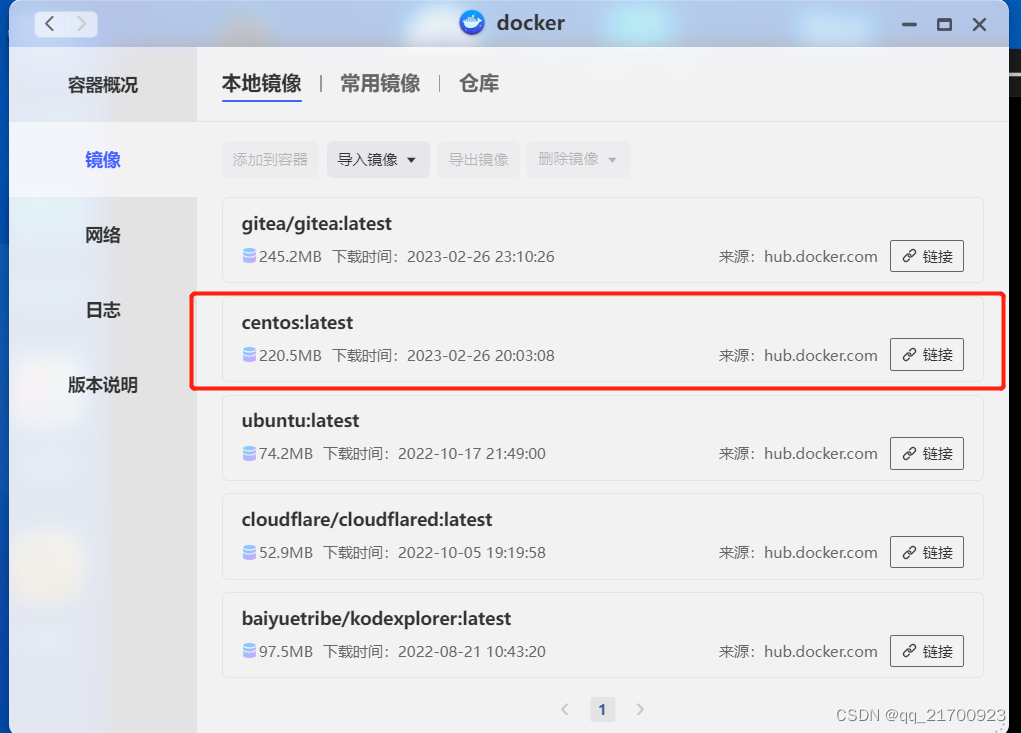Click the docker whale logo in title bar
The image size is (1021, 733).
tap(472, 23)
